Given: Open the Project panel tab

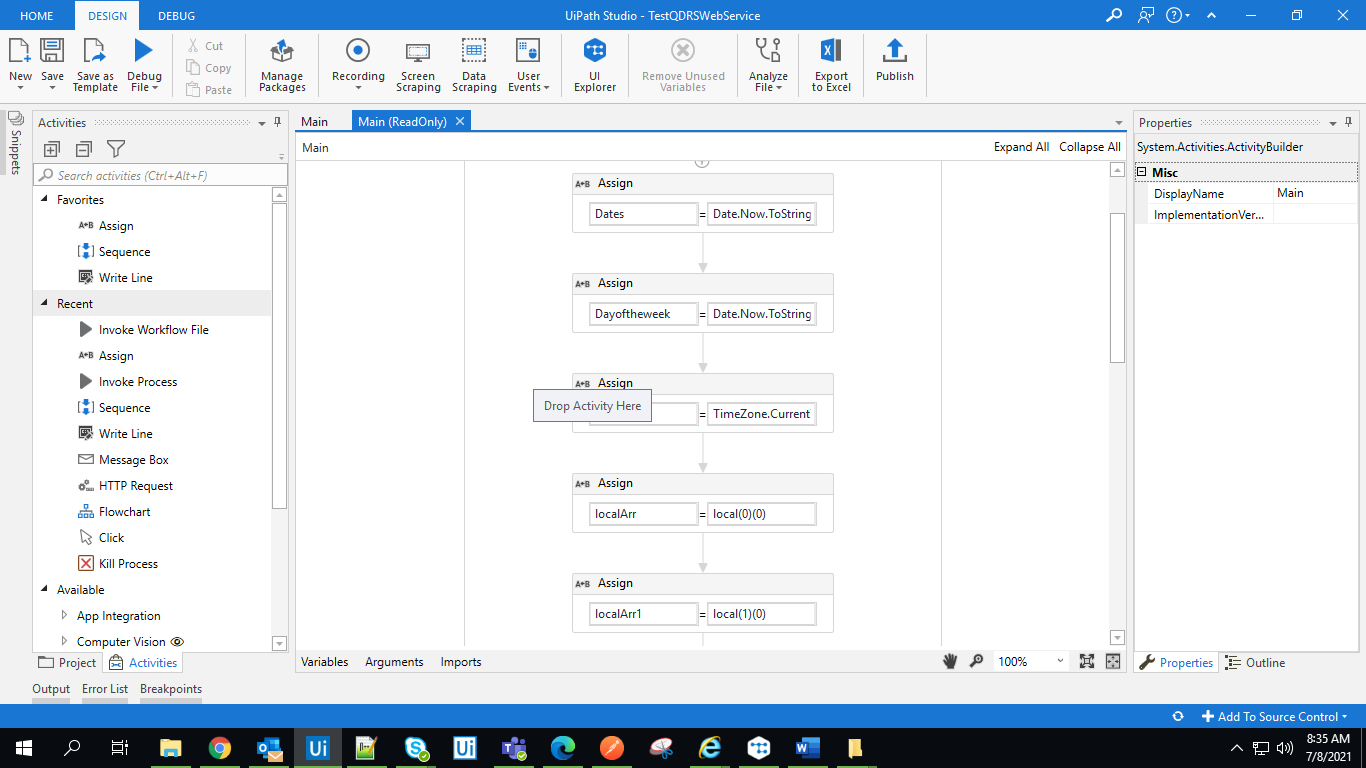Looking at the screenshot, I should (67, 662).
